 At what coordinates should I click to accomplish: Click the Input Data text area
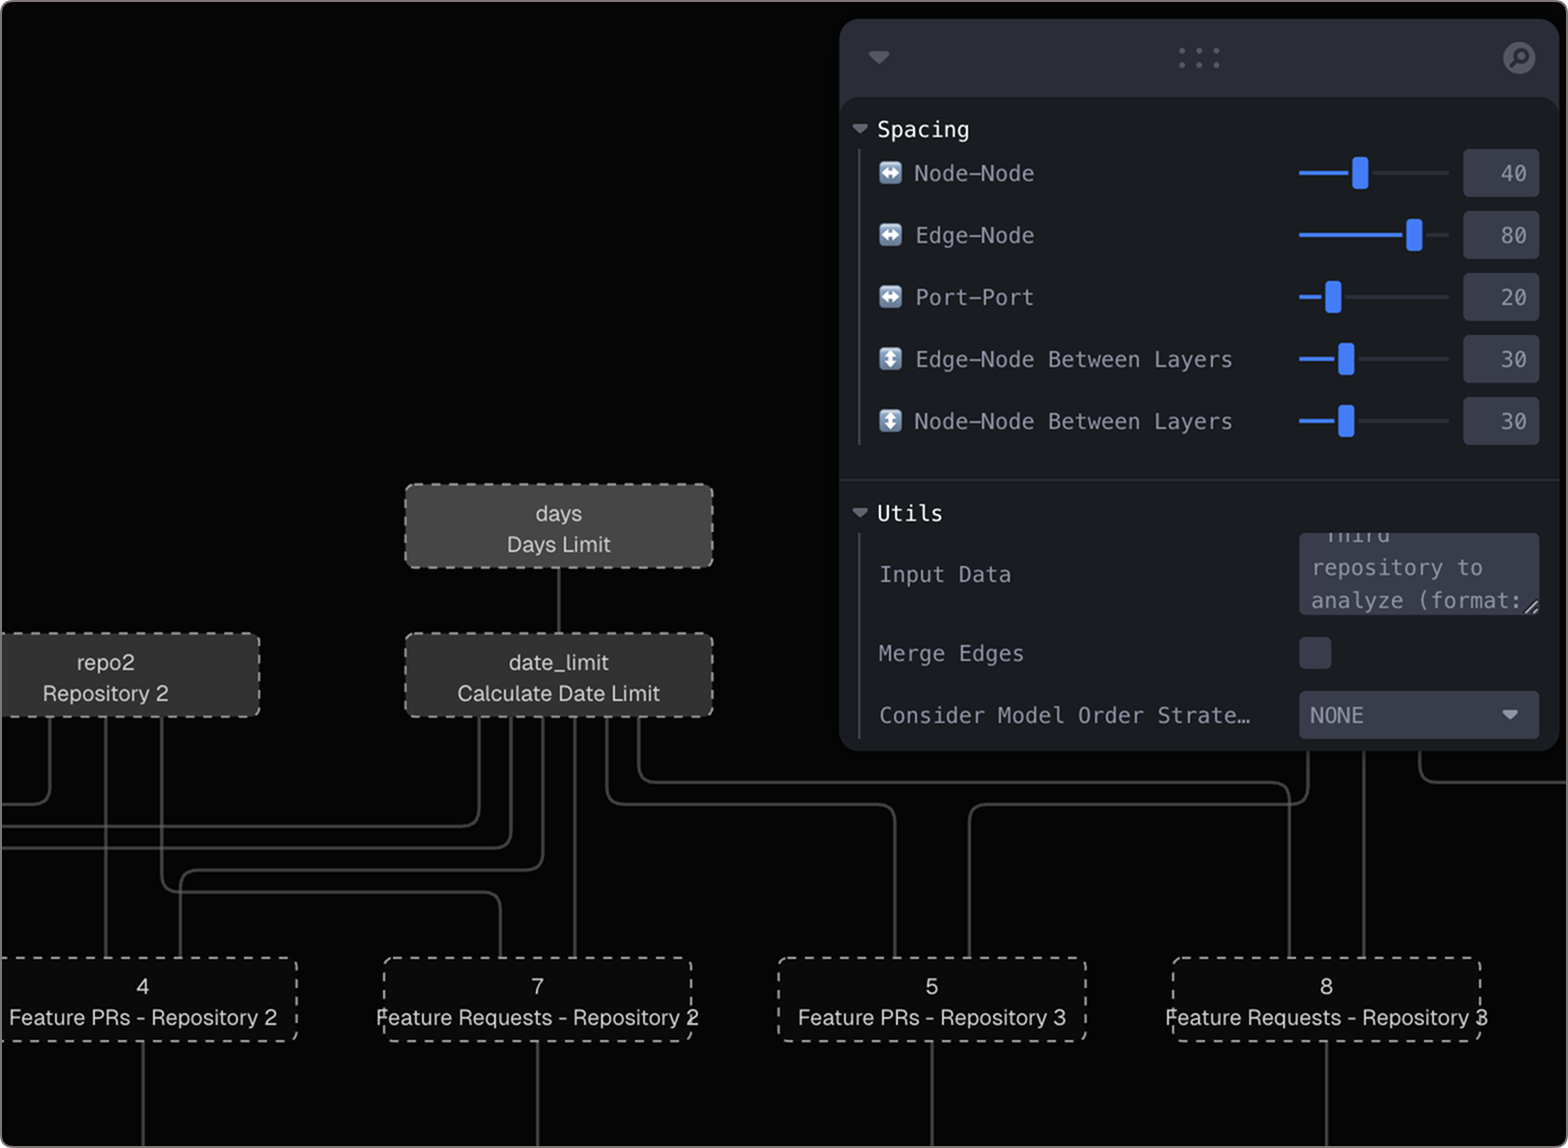[x=1419, y=574]
